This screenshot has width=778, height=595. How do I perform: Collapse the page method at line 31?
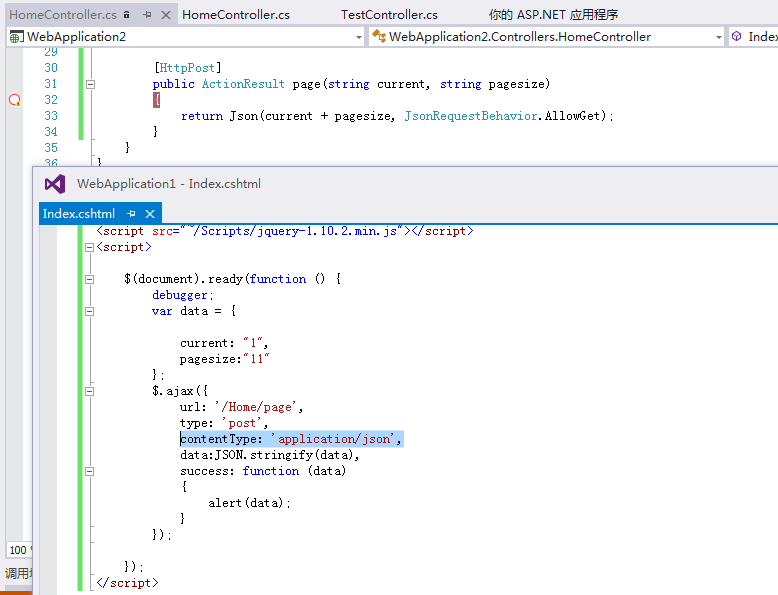point(90,84)
